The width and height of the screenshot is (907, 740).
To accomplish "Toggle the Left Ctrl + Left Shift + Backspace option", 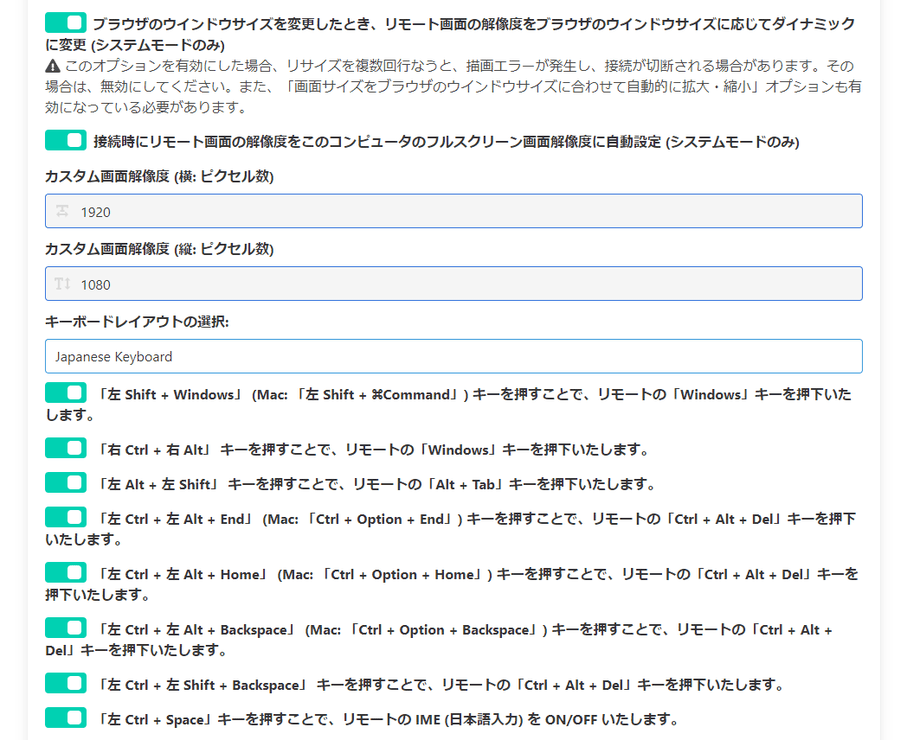I will coord(65,684).
